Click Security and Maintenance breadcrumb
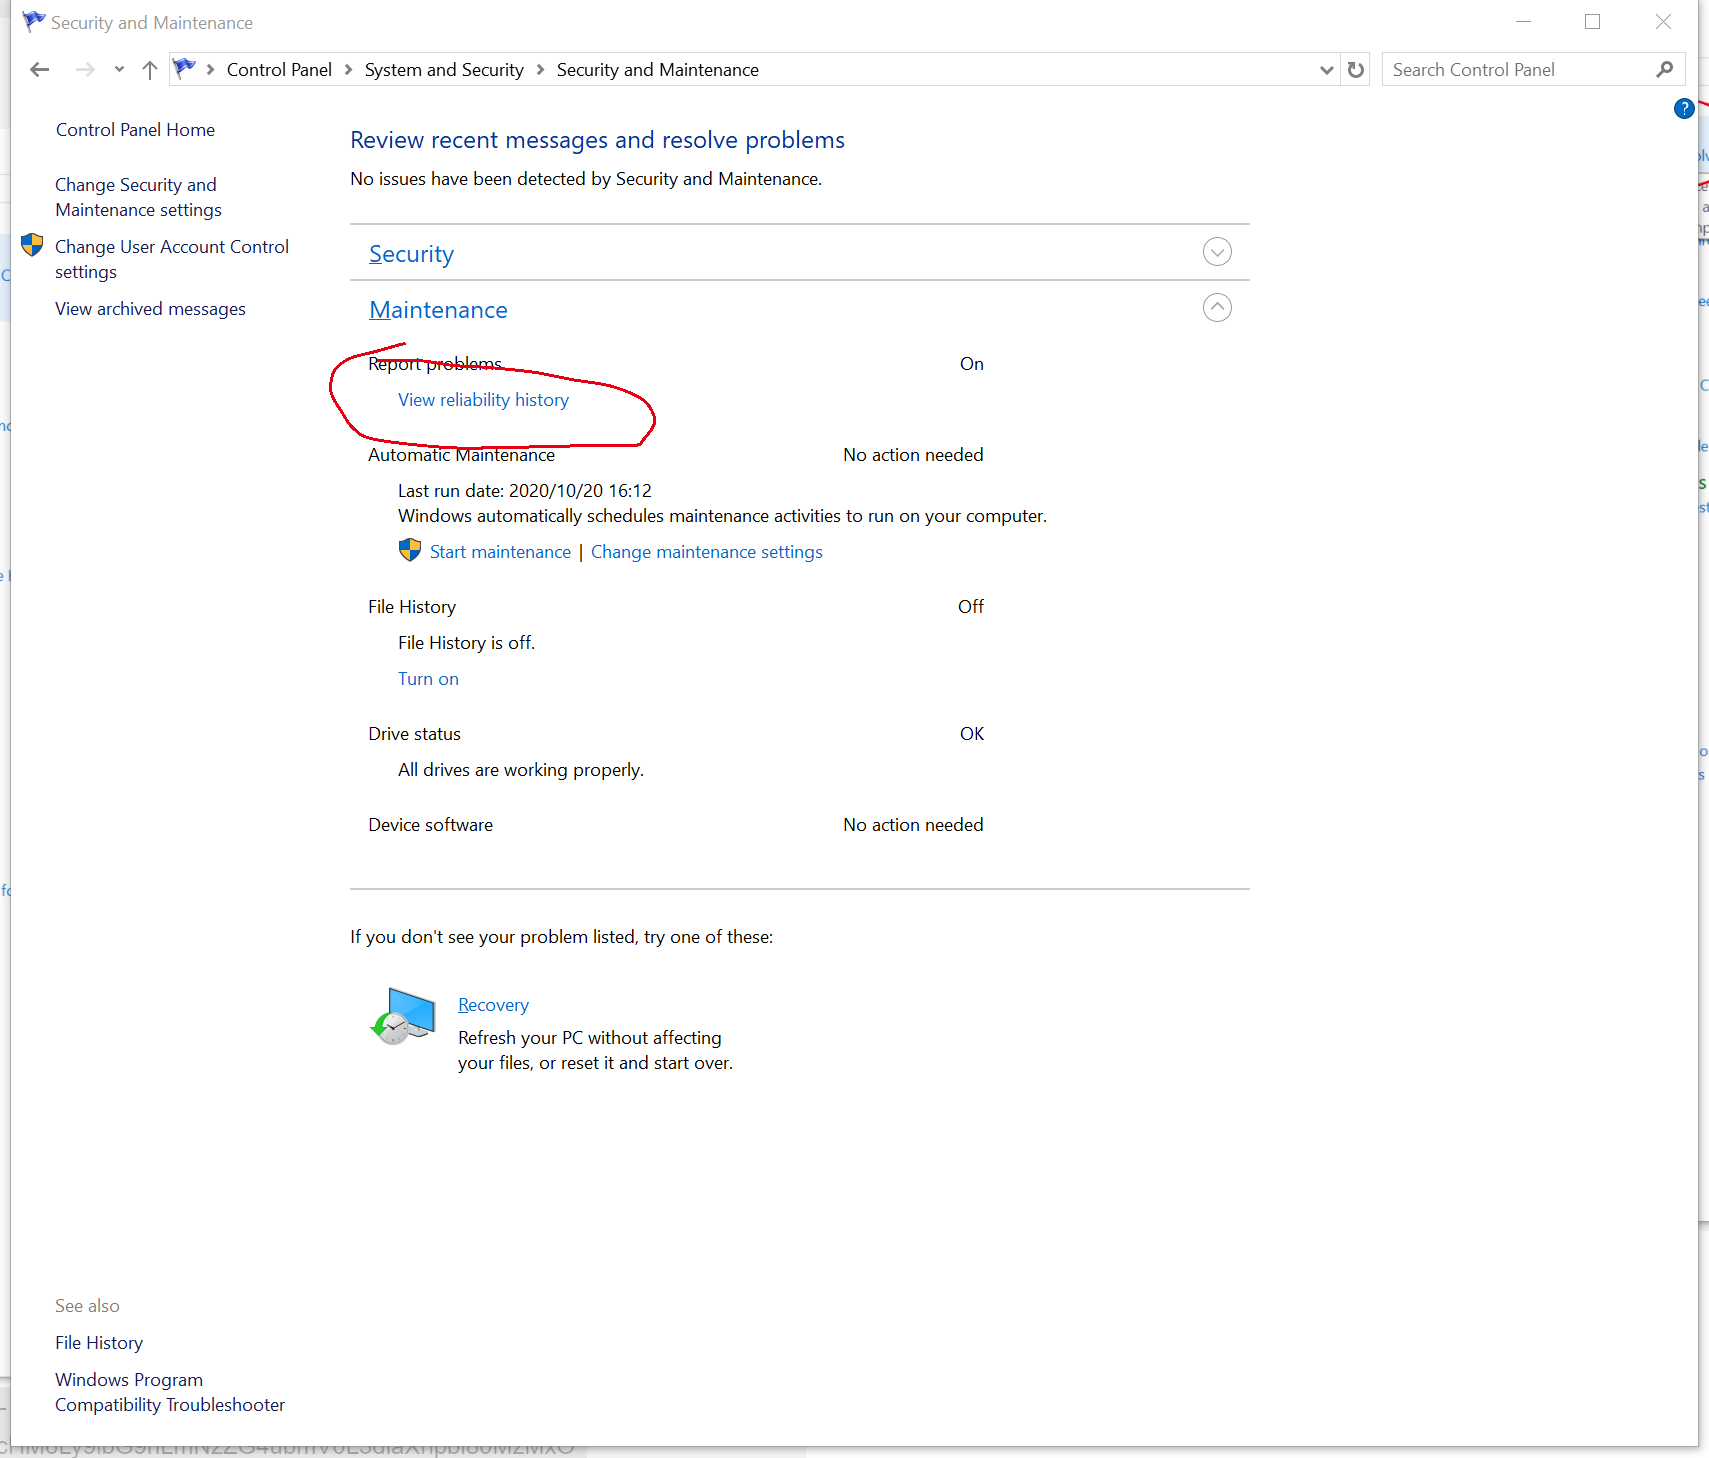The width and height of the screenshot is (1709, 1458). click(657, 69)
